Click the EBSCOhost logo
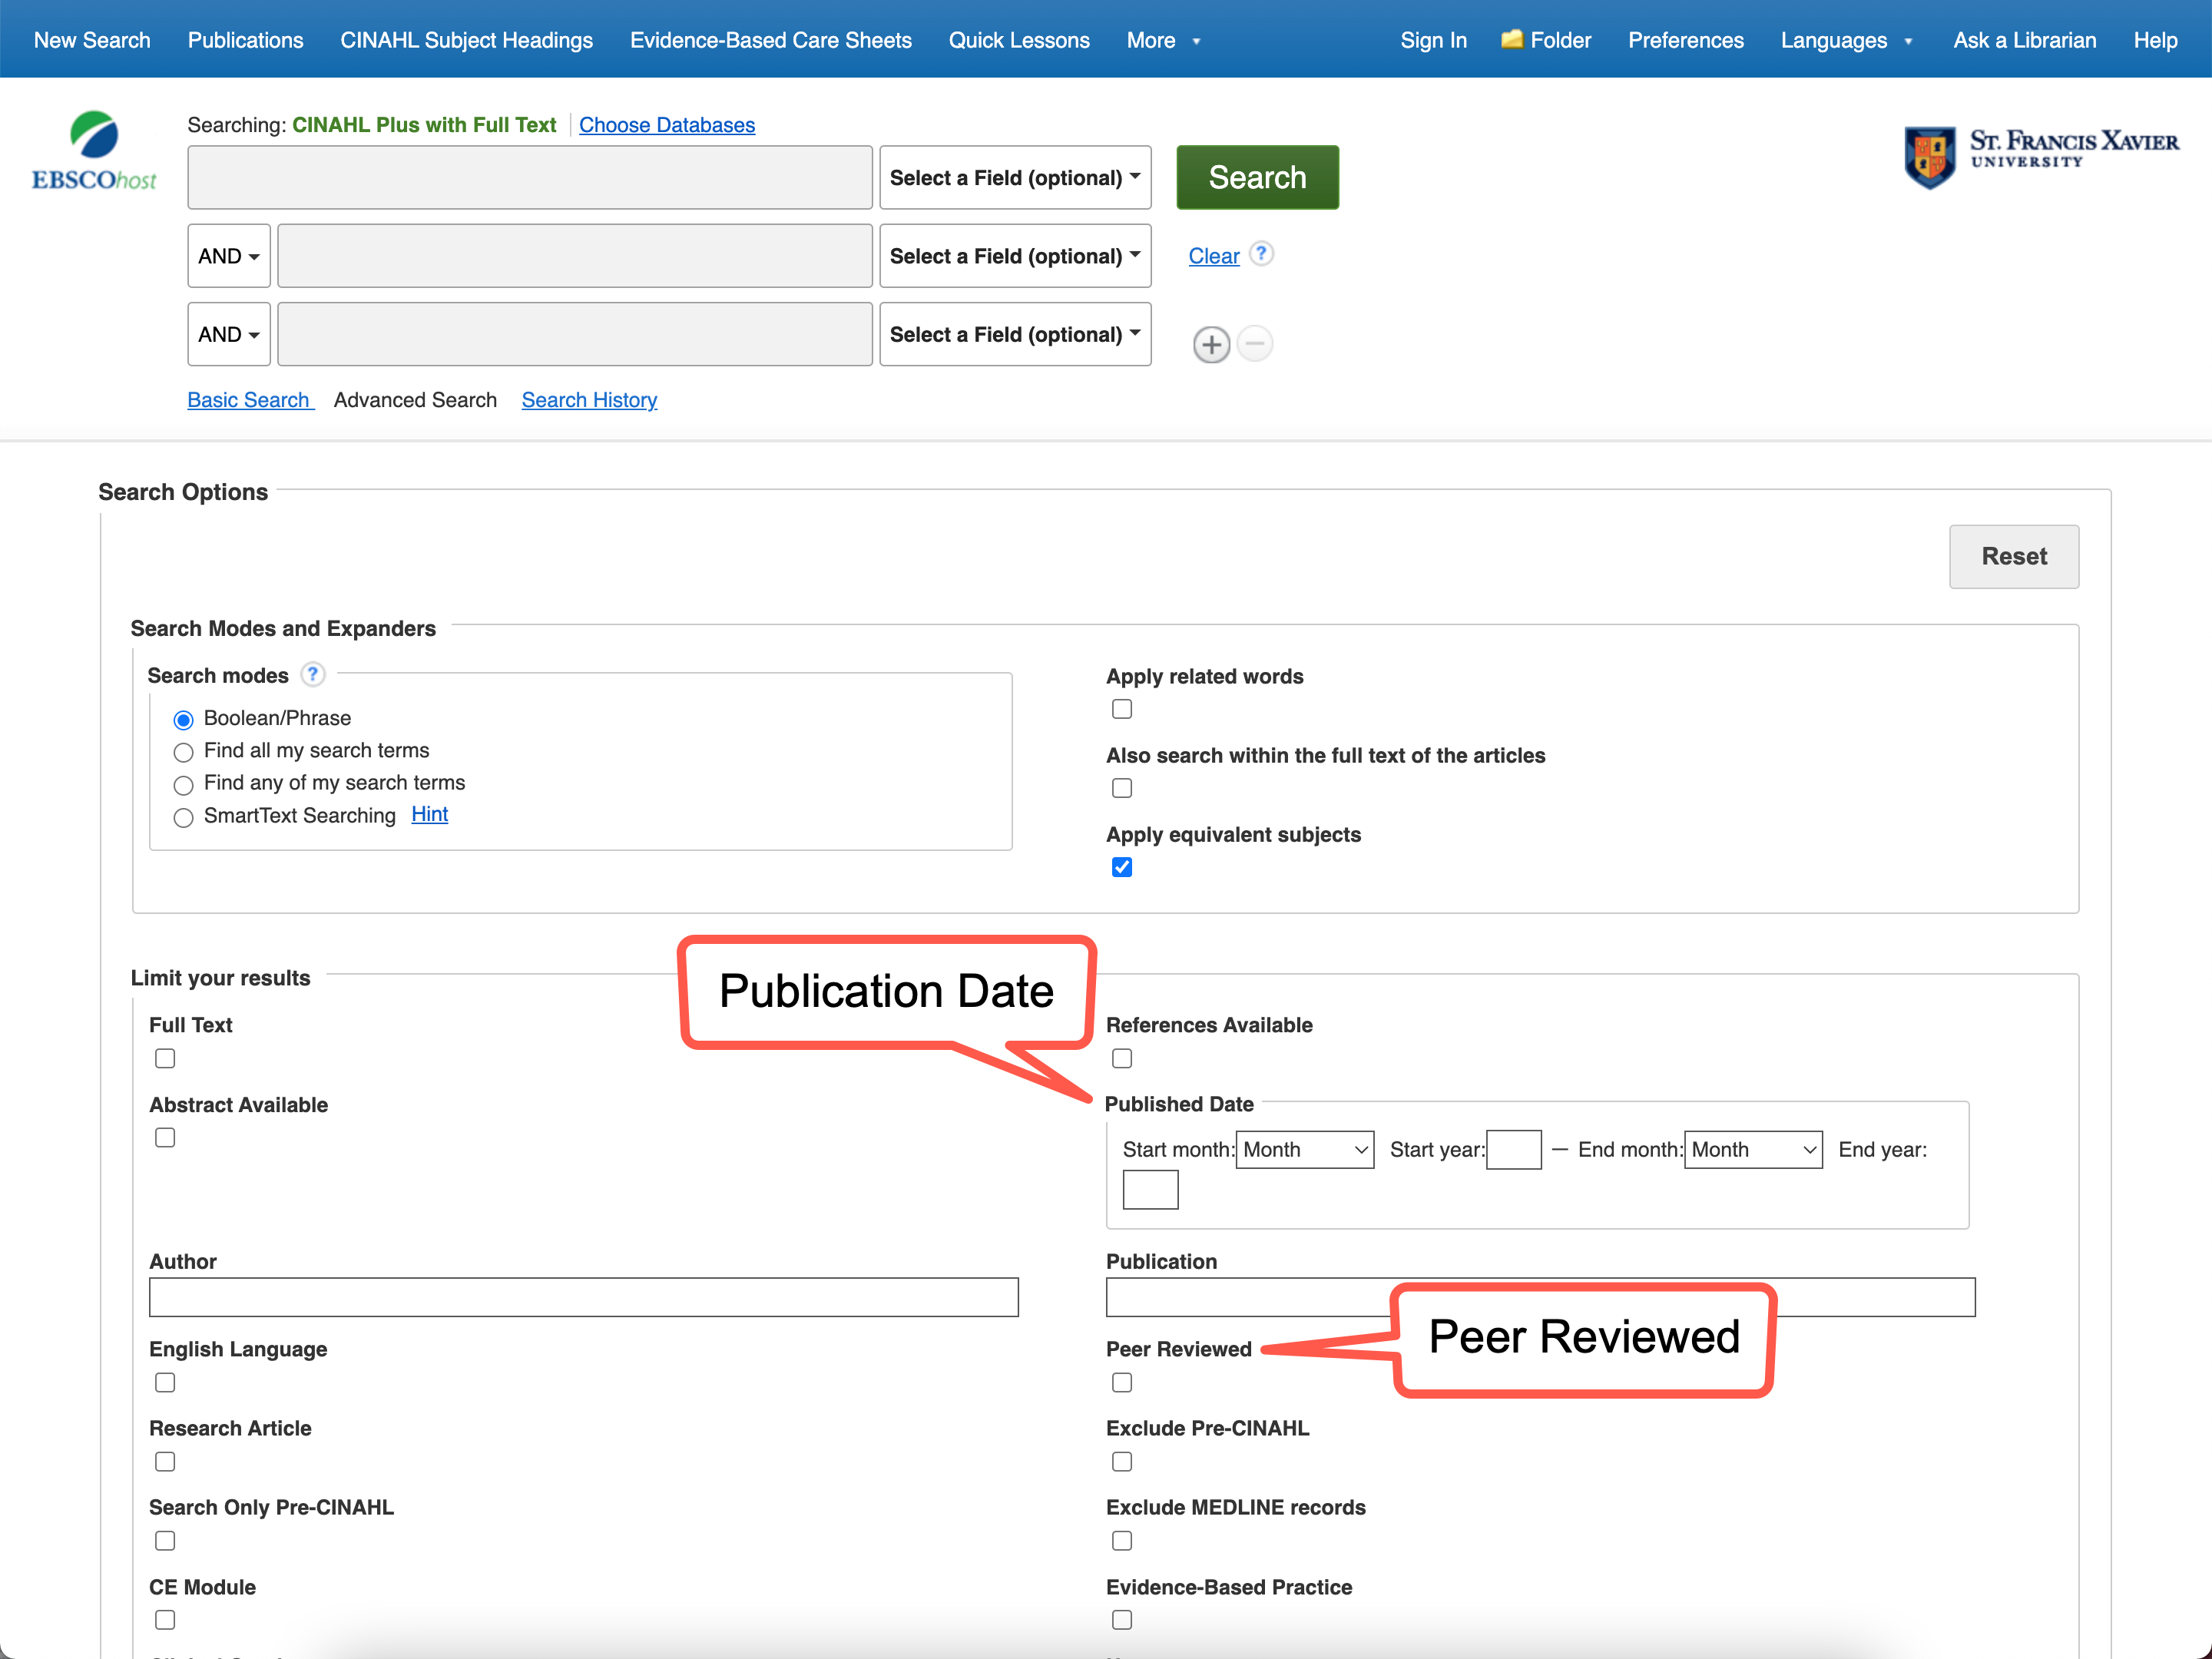 [94, 151]
